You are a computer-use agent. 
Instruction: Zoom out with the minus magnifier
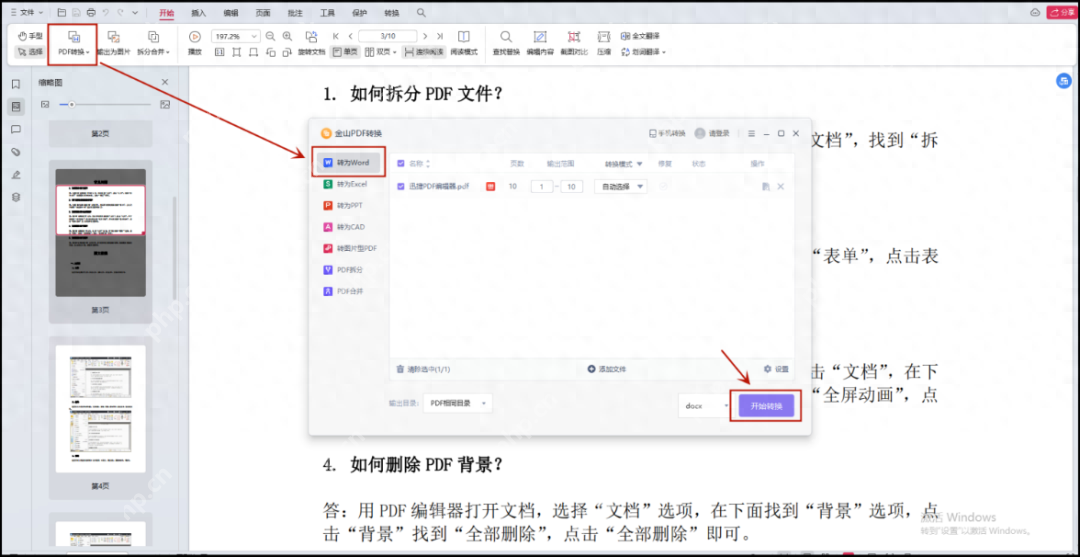270,36
